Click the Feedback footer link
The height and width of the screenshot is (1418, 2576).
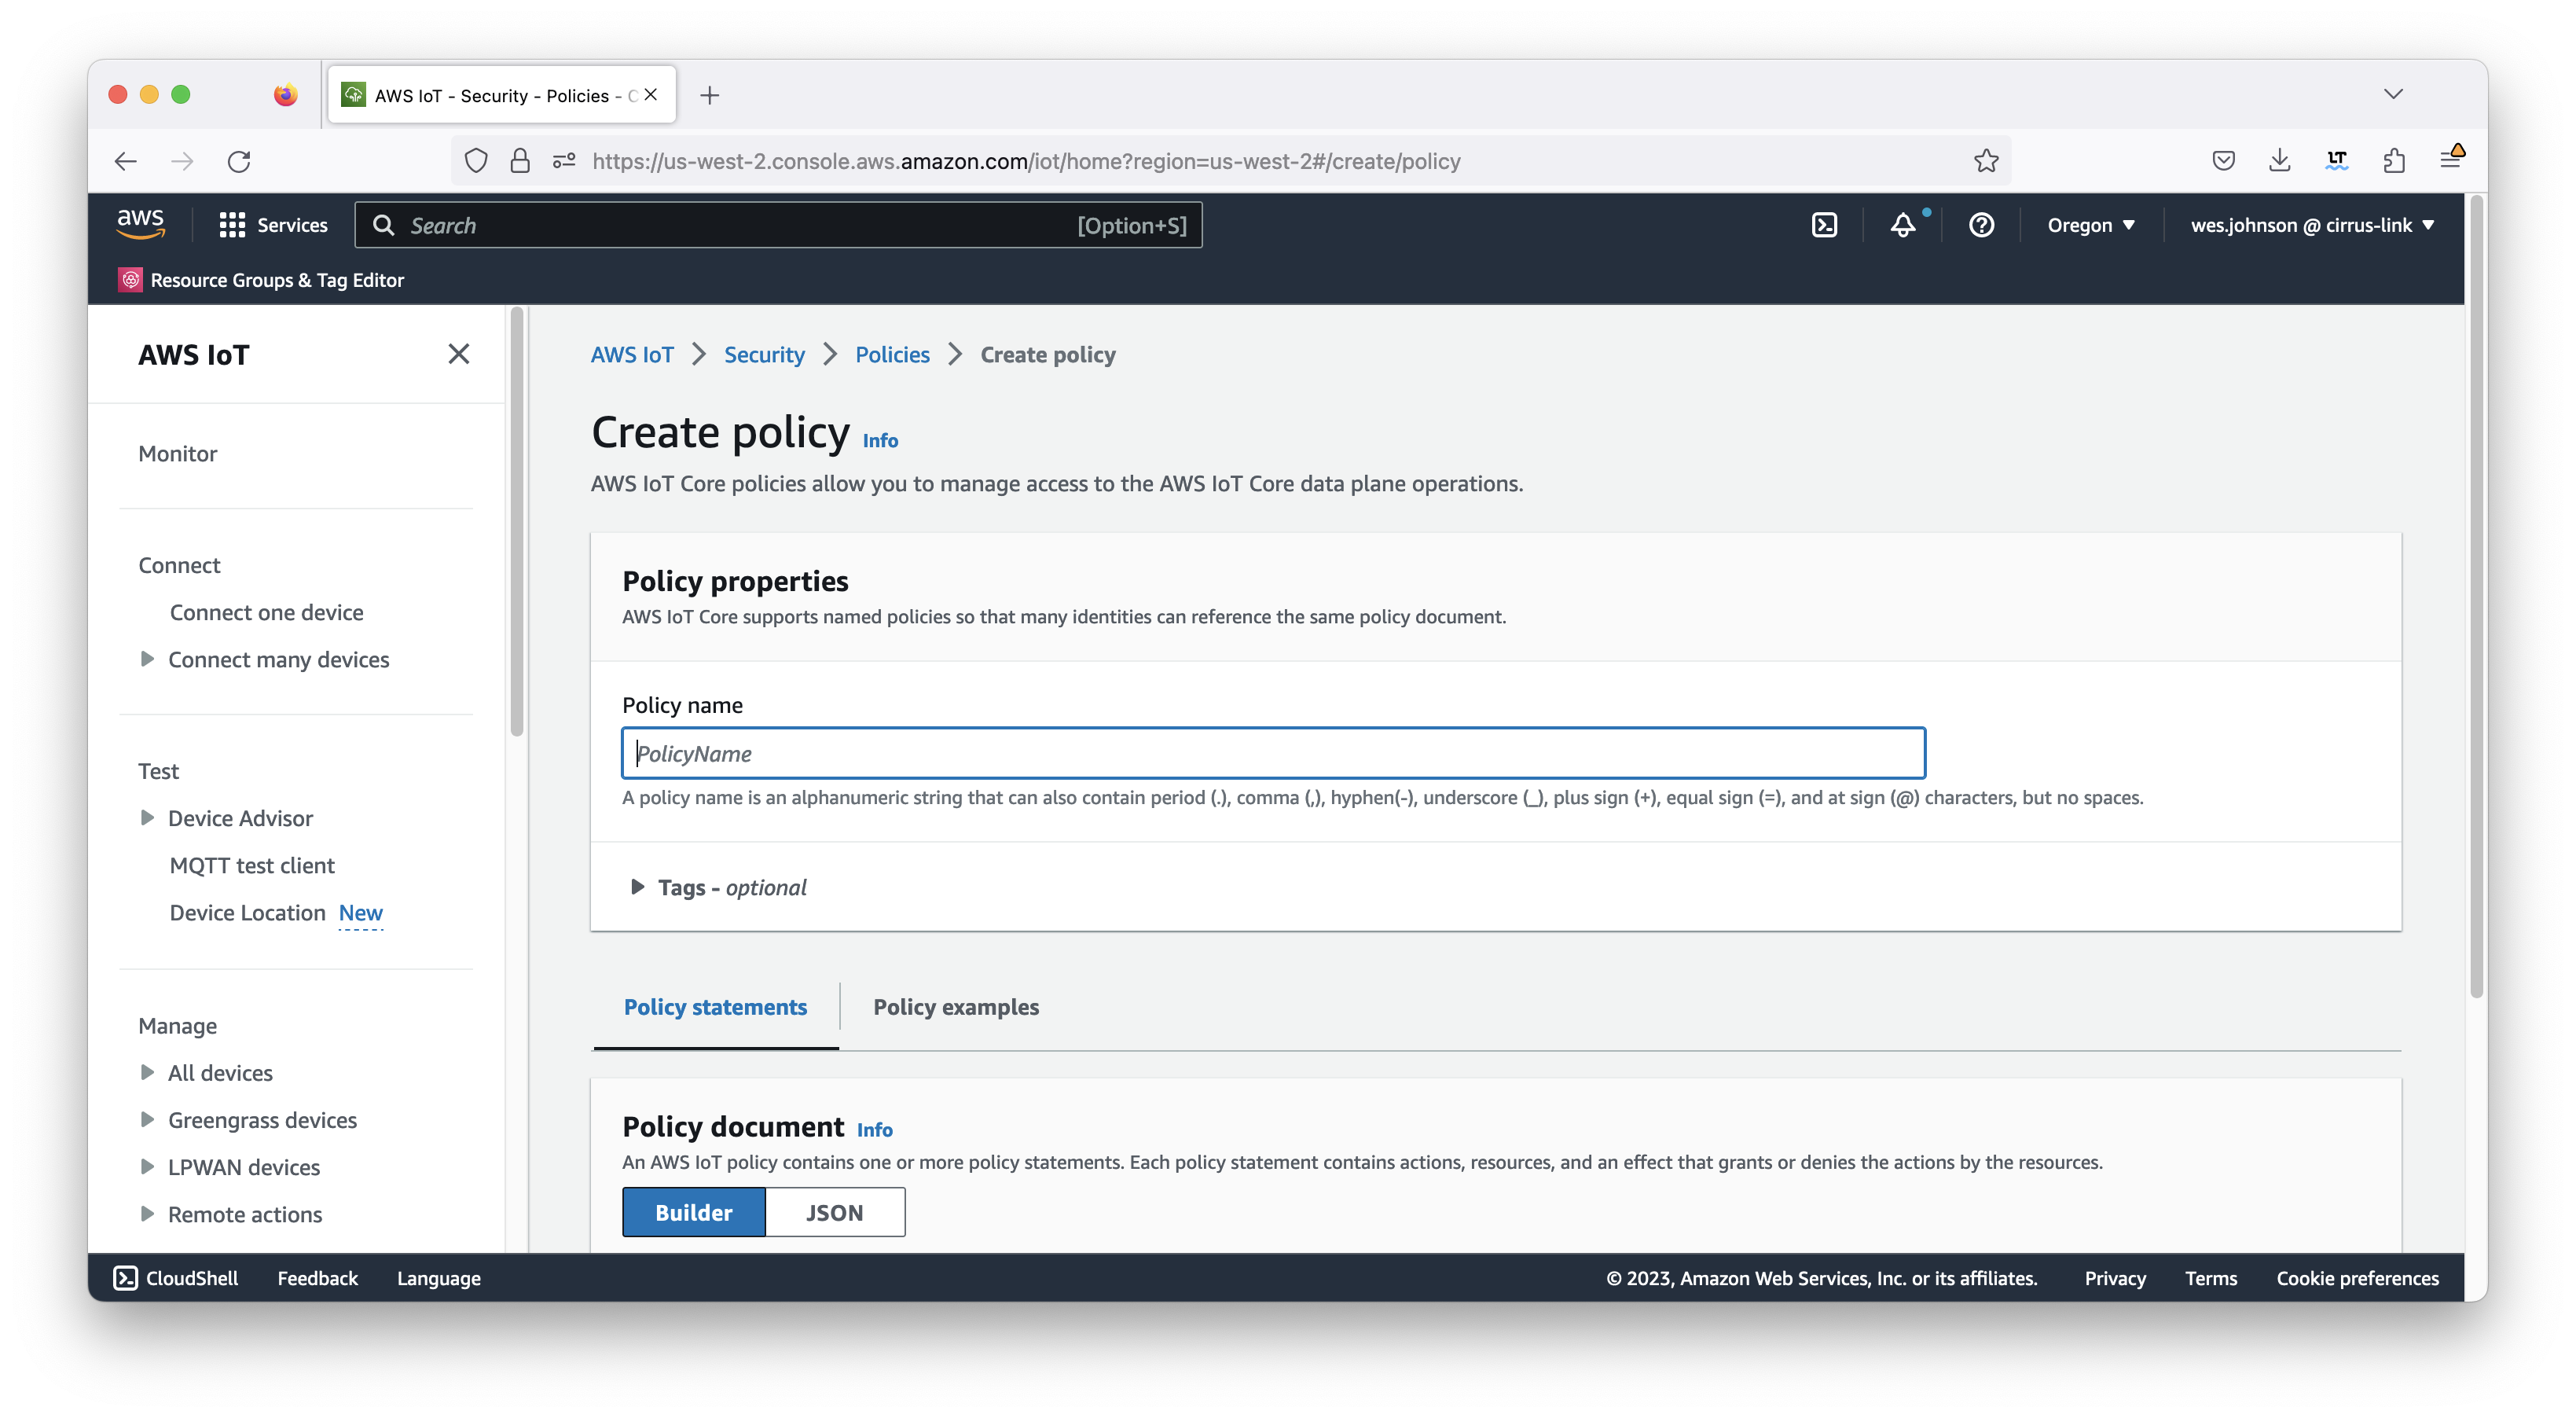click(x=317, y=1278)
